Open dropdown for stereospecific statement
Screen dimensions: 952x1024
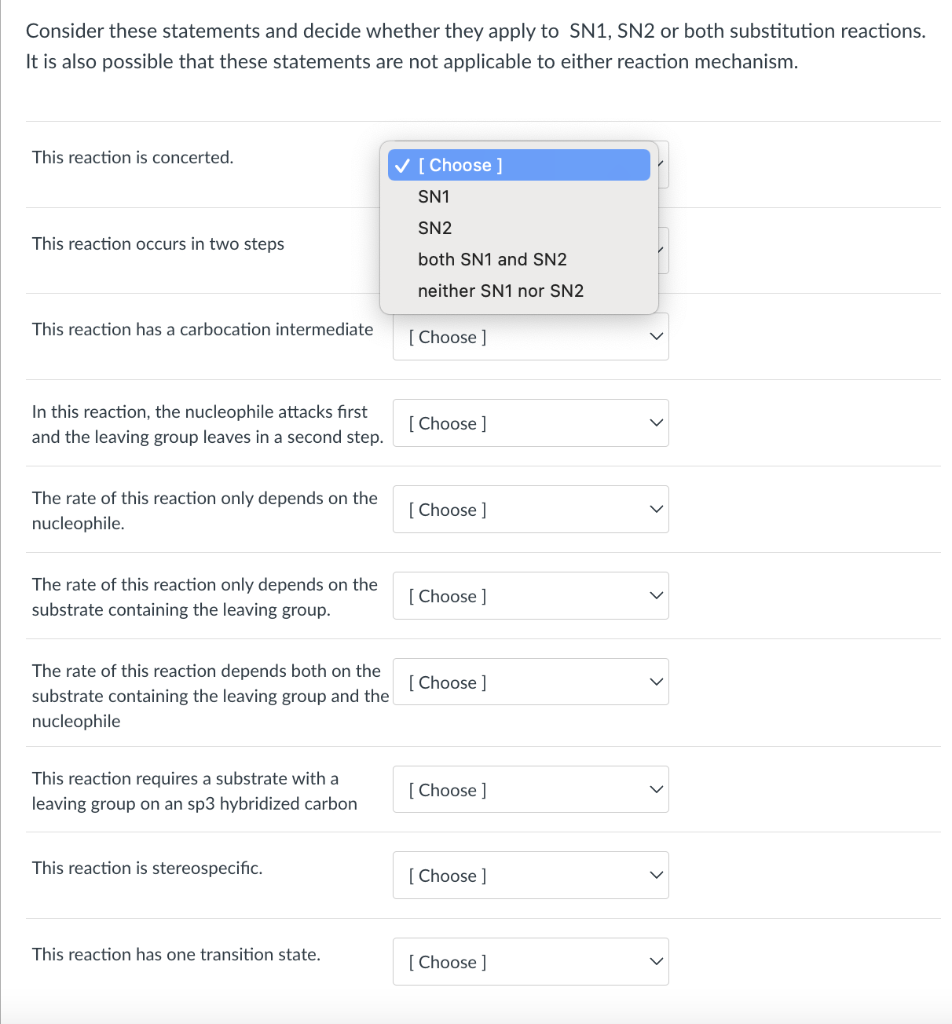pyautogui.click(x=531, y=875)
